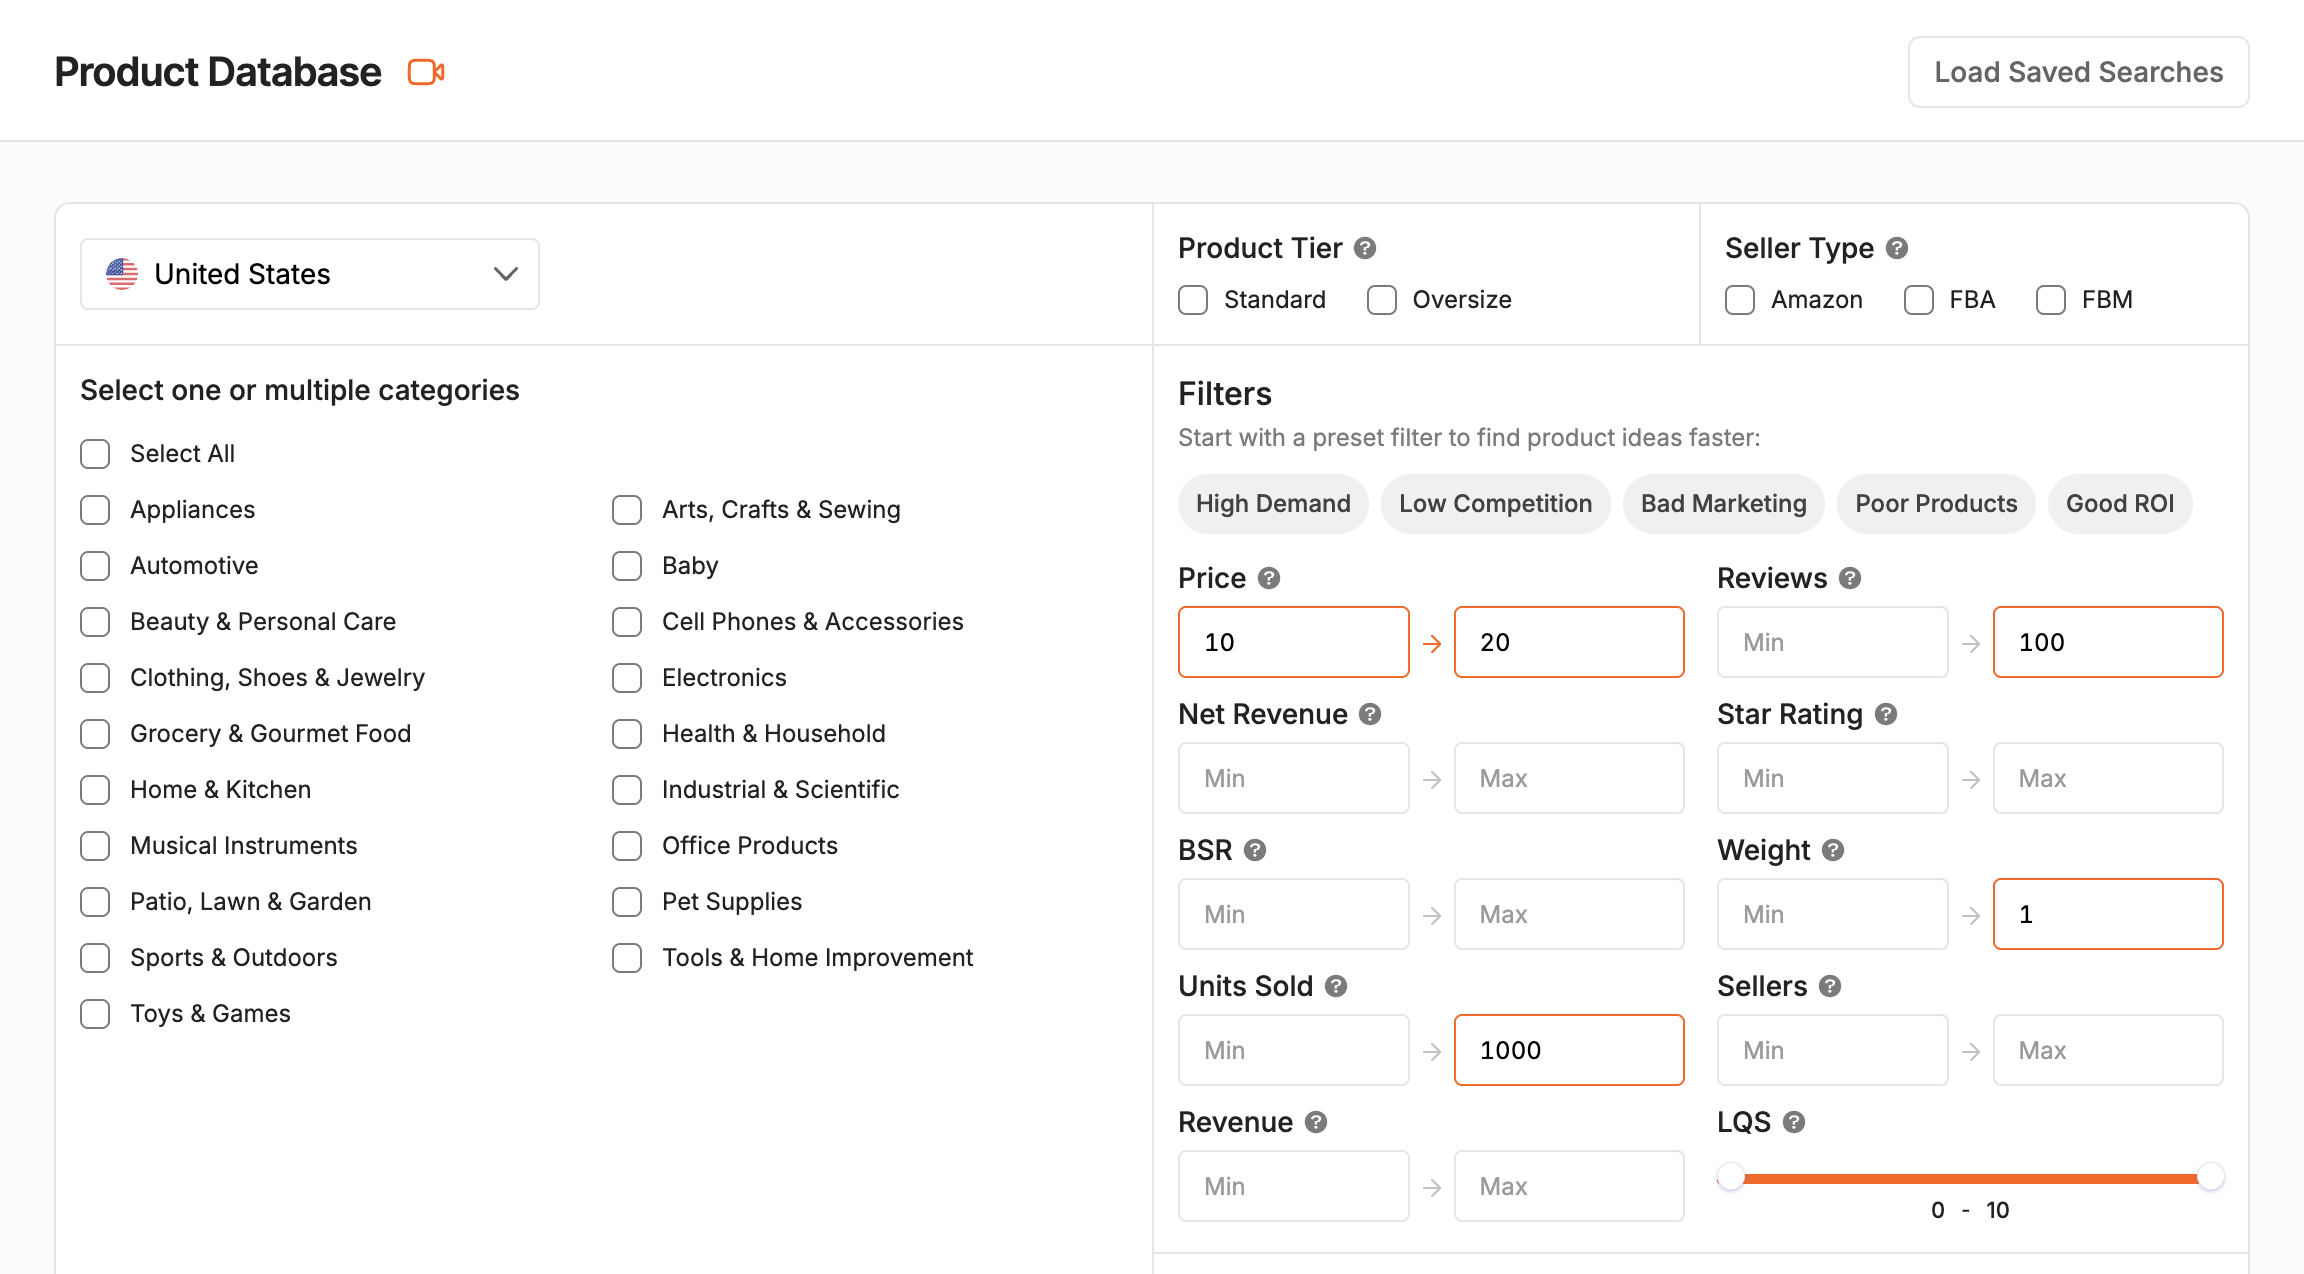Apply the High Demand preset filter
The image size is (2304, 1274).
tap(1273, 504)
